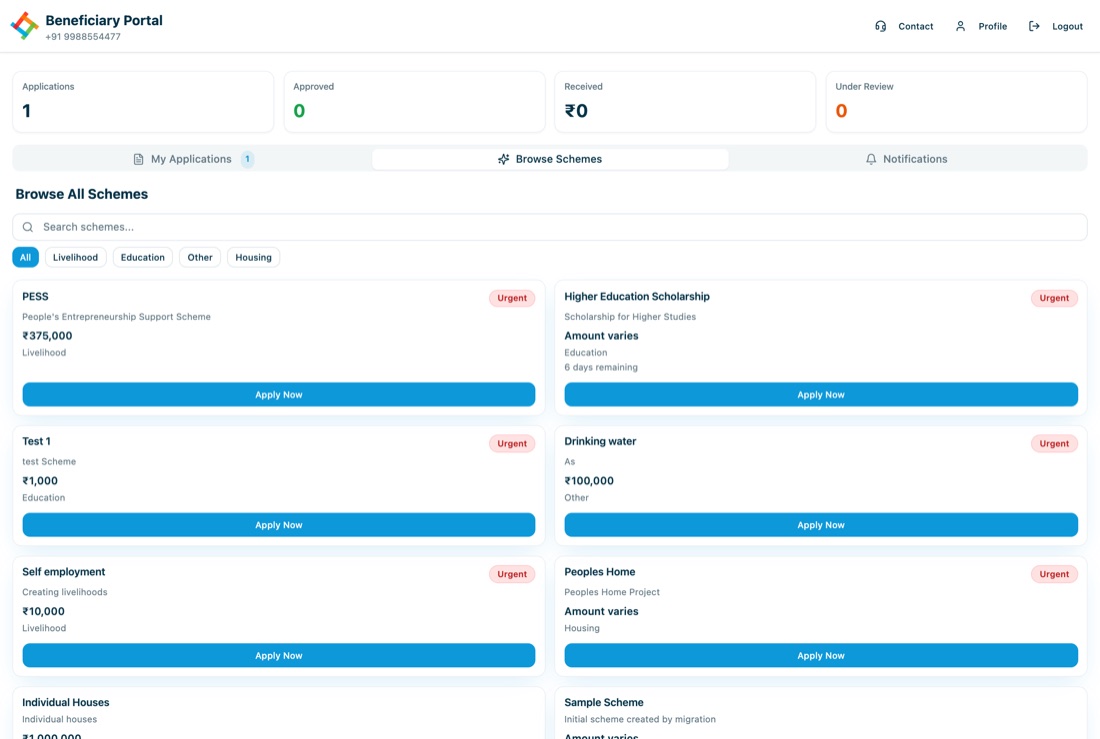Click the Urgent badge on Peoples Home
1100x739 pixels.
click(1054, 574)
